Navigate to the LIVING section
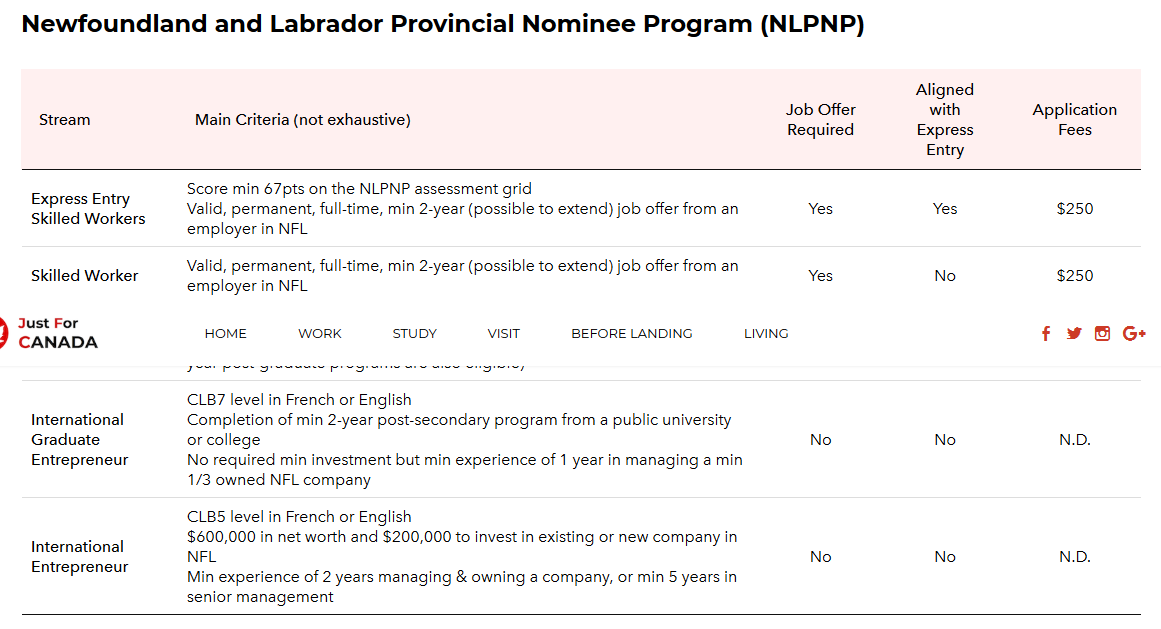1161x629 pixels. point(766,333)
